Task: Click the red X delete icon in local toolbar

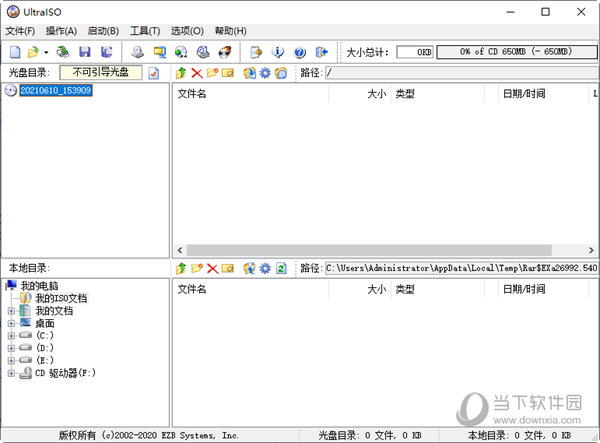Action: point(212,268)
